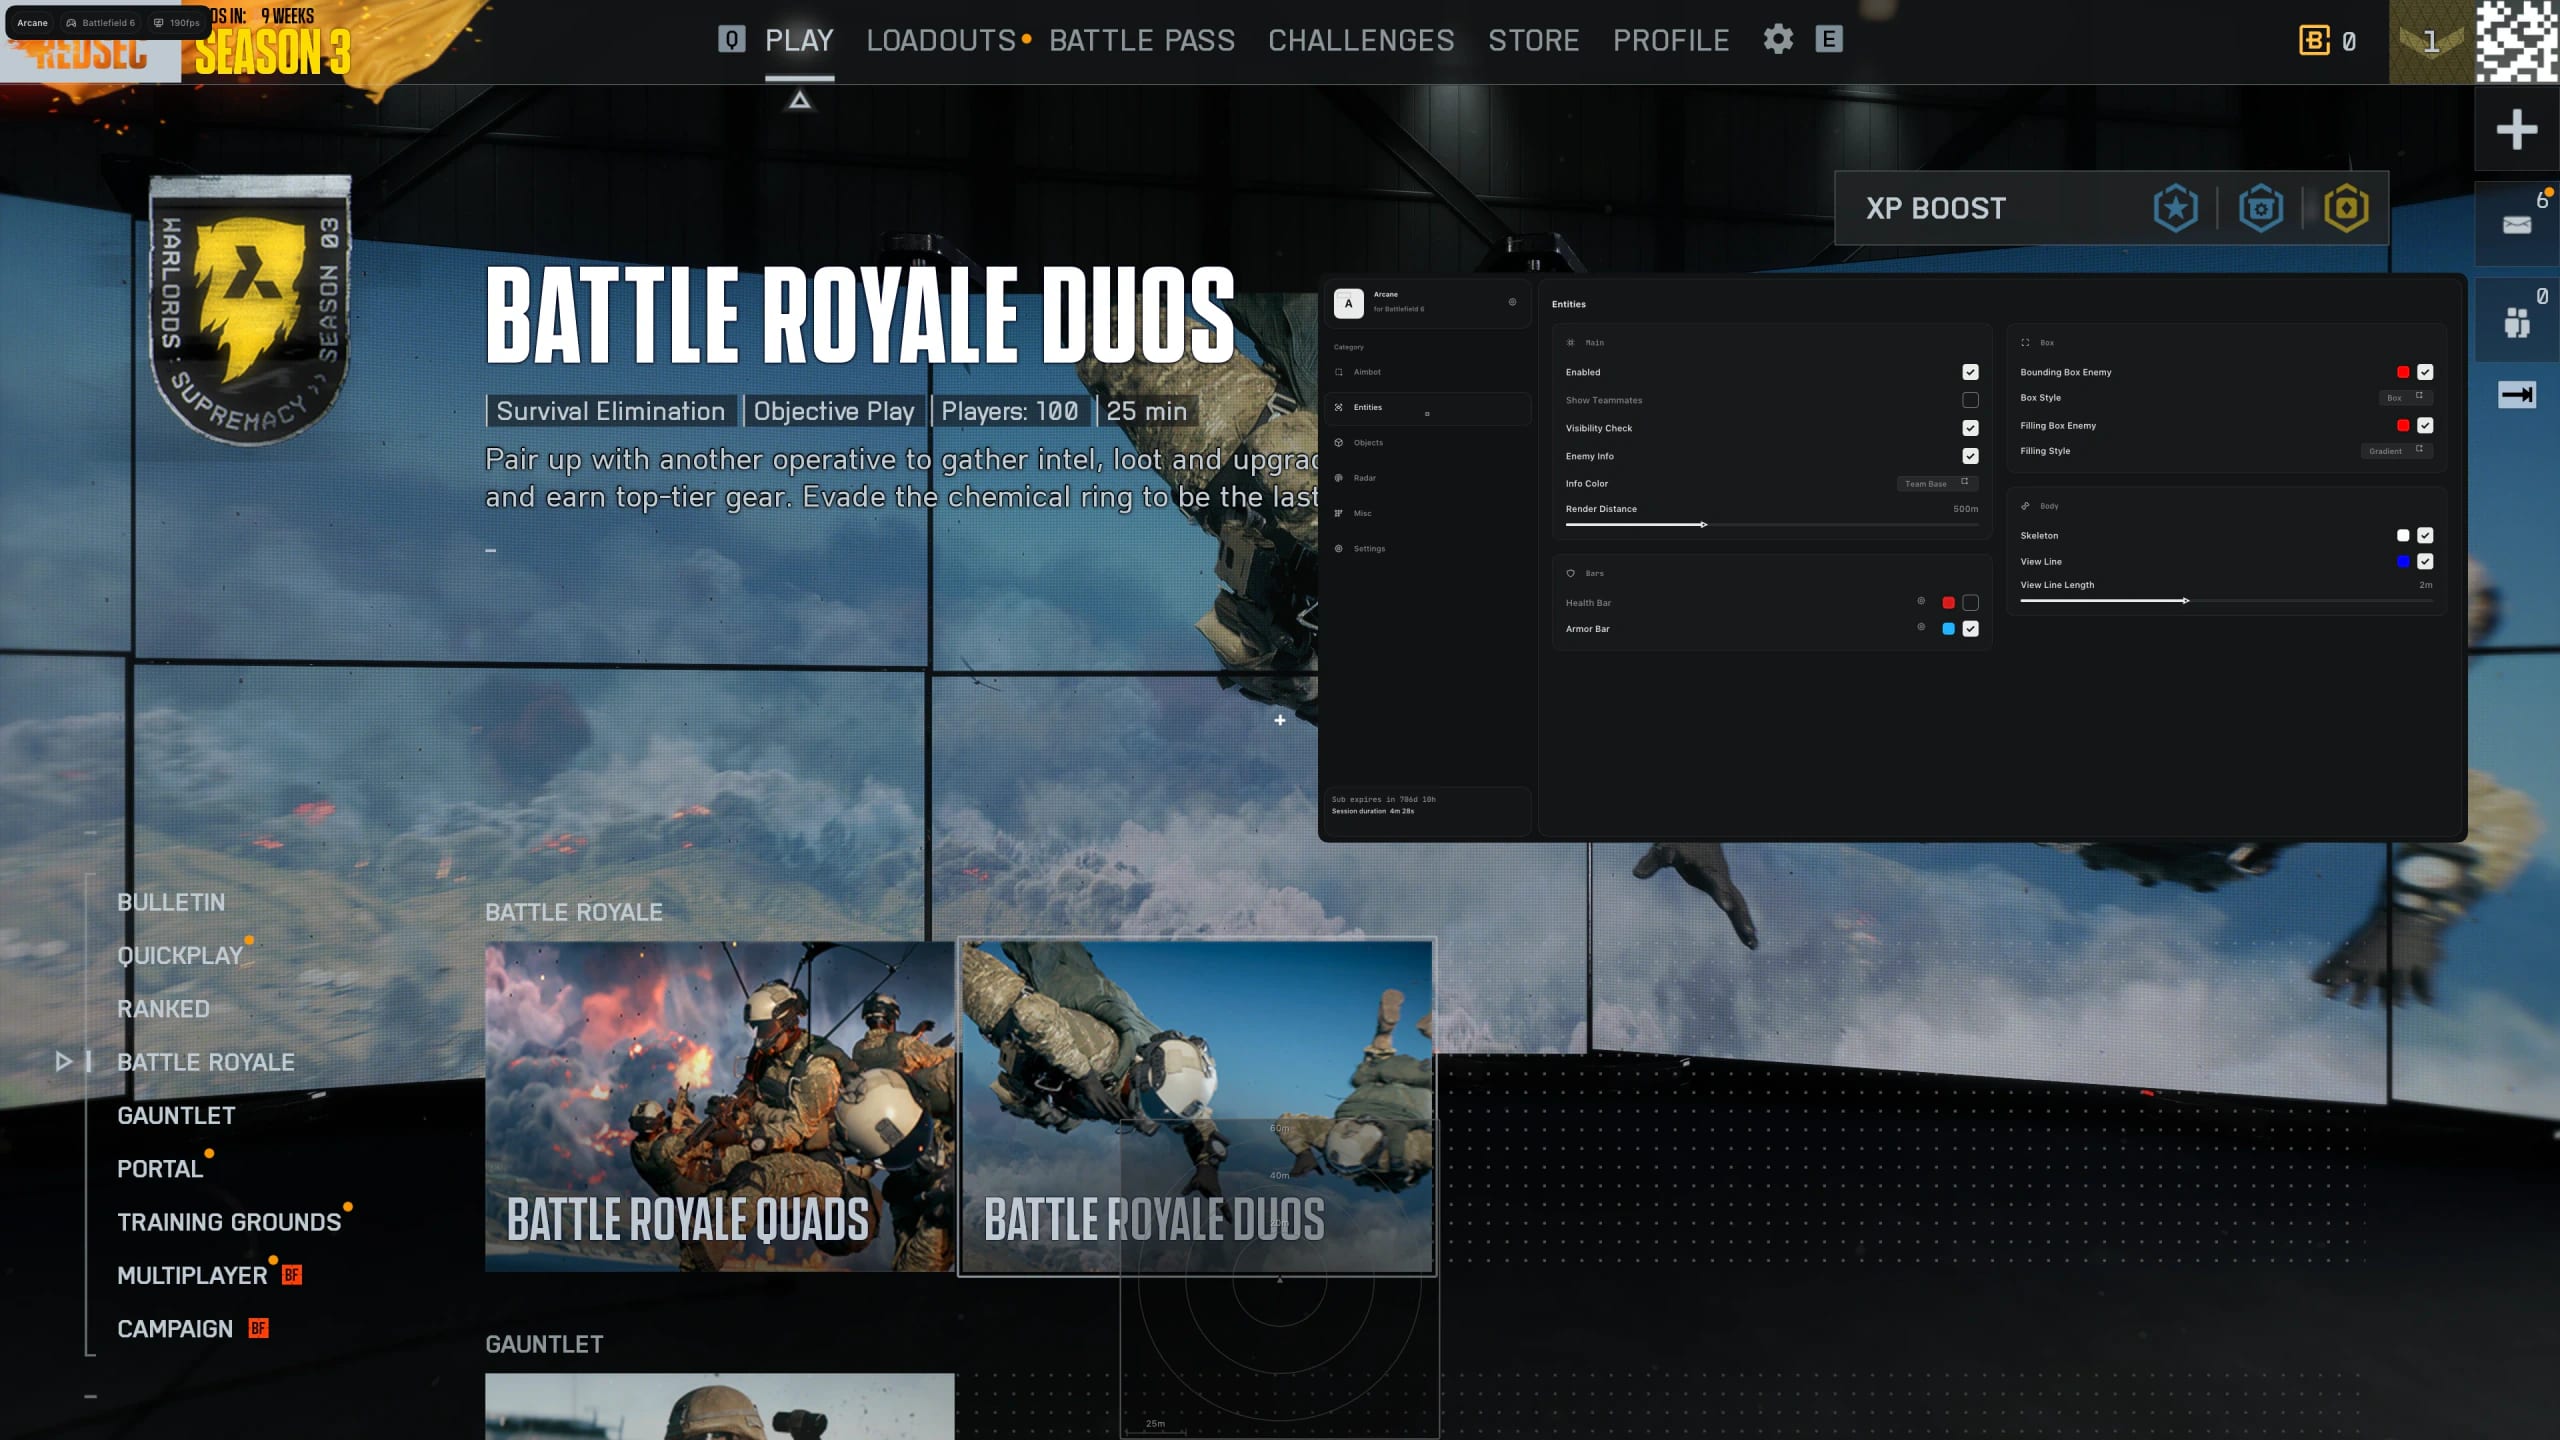Toggle the Bounding Box Enemy checkbox
The image size is (2560, 1440).
point(2425,372)
